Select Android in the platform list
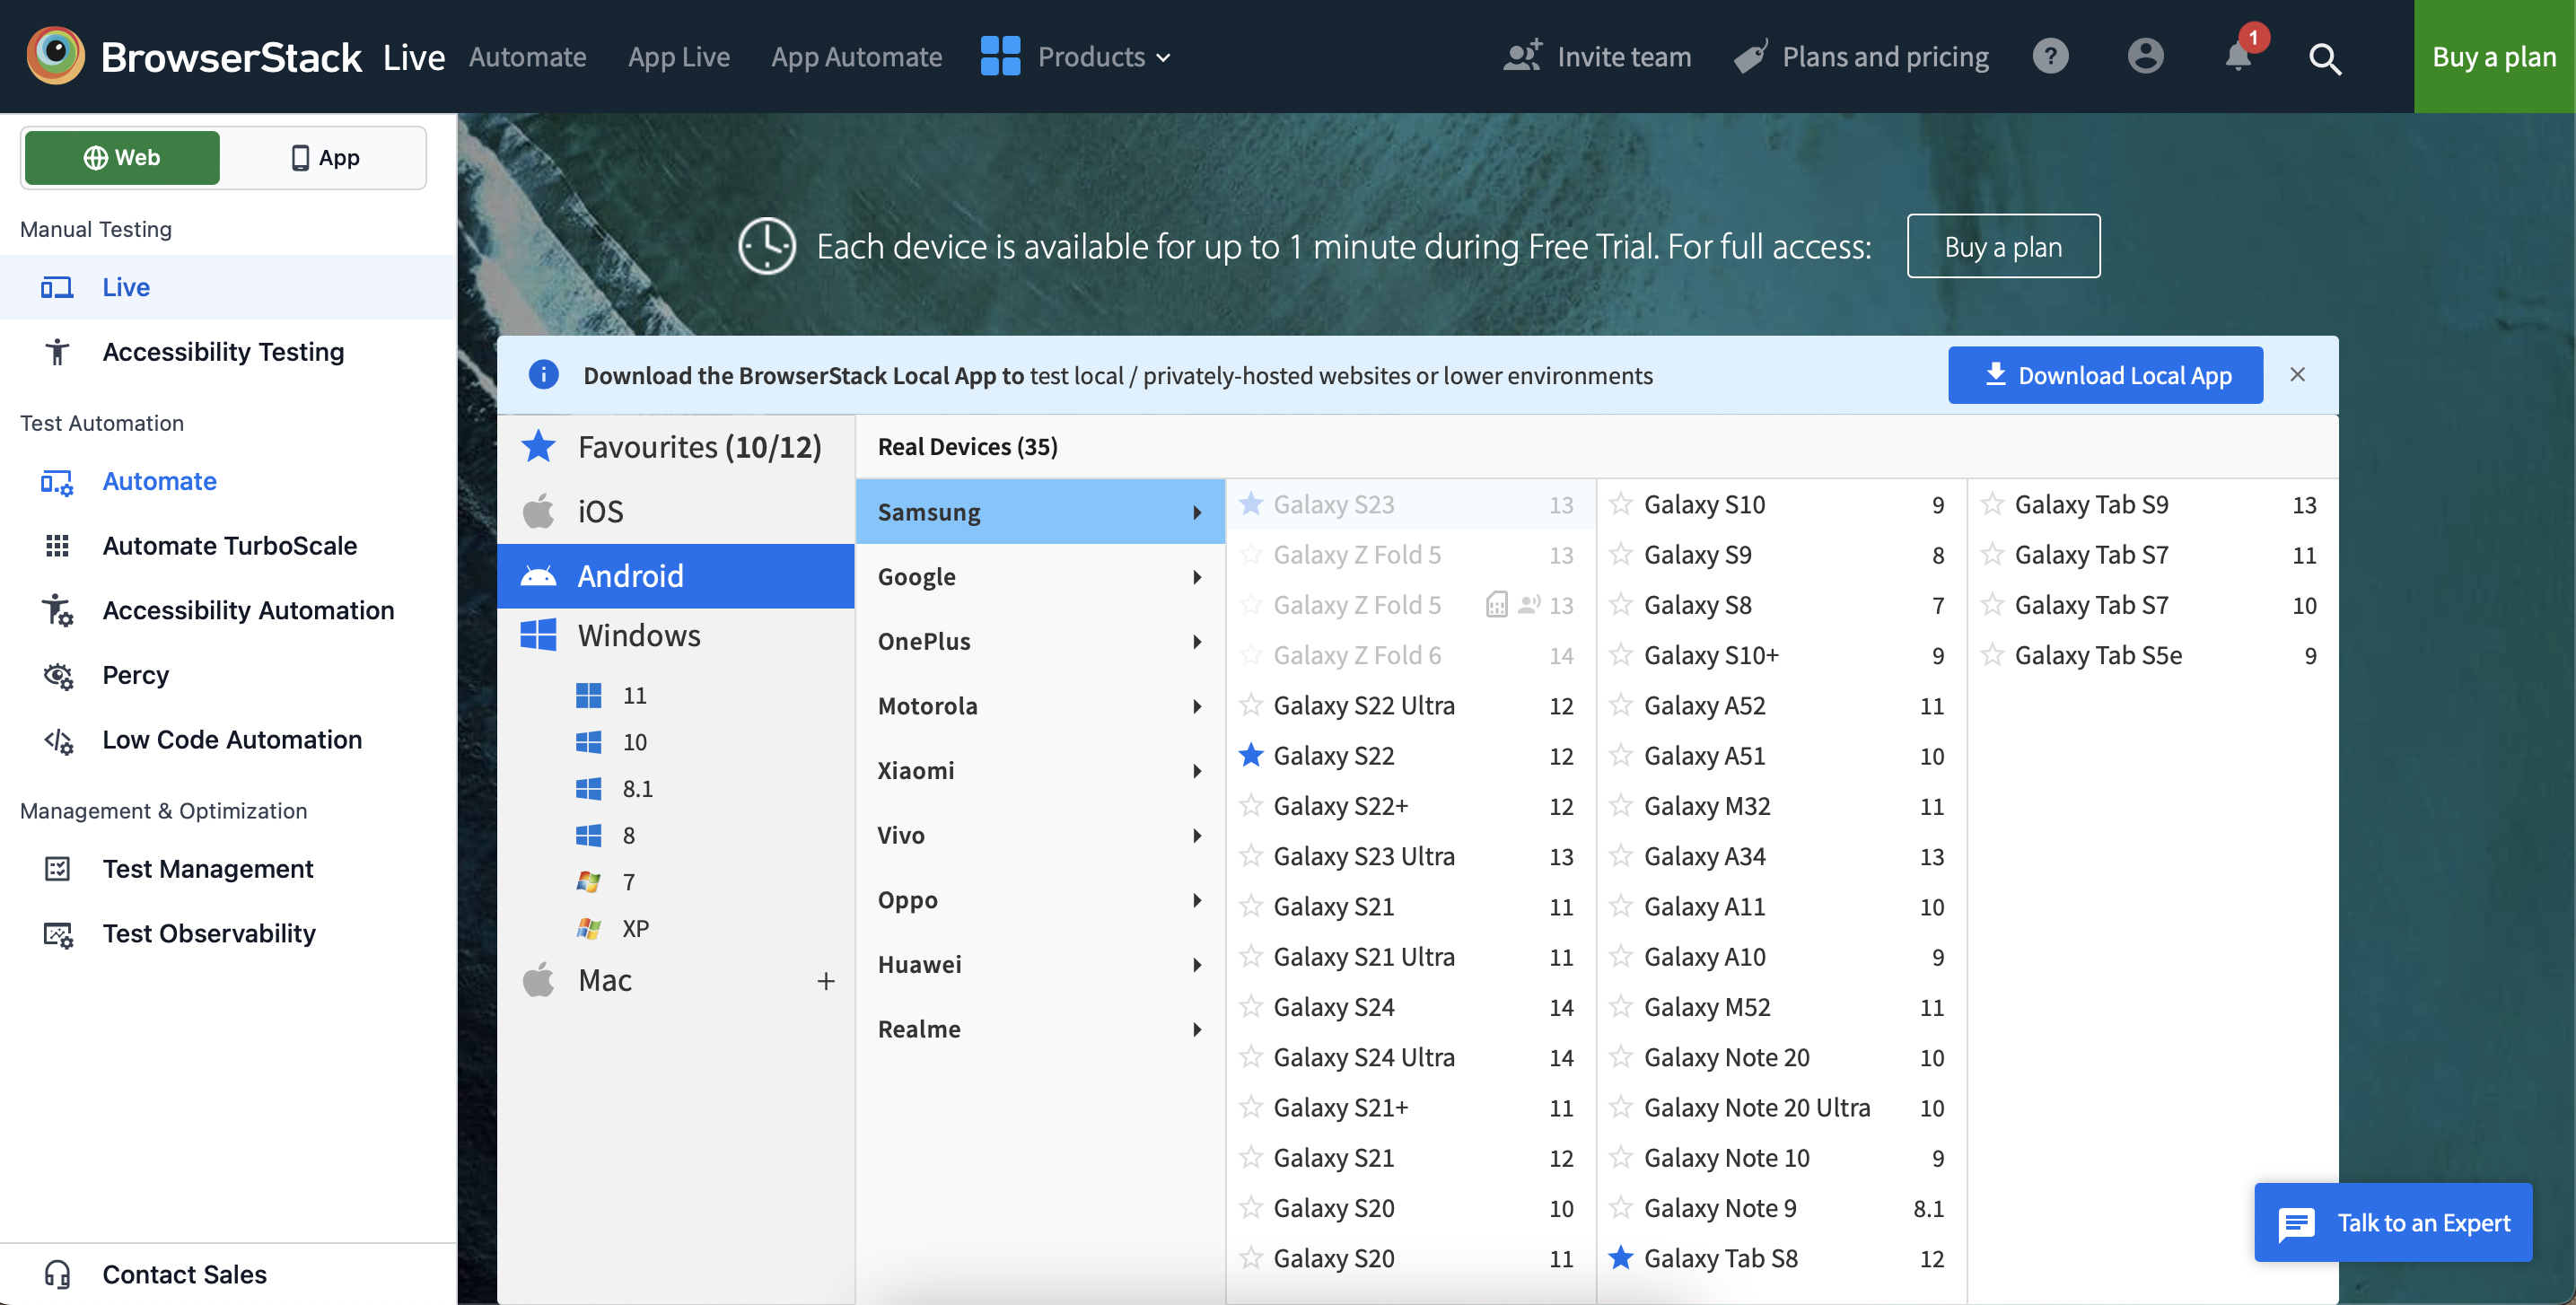Image resolution: width=2576 pixels, height=1305 pixels. [676, 576]
